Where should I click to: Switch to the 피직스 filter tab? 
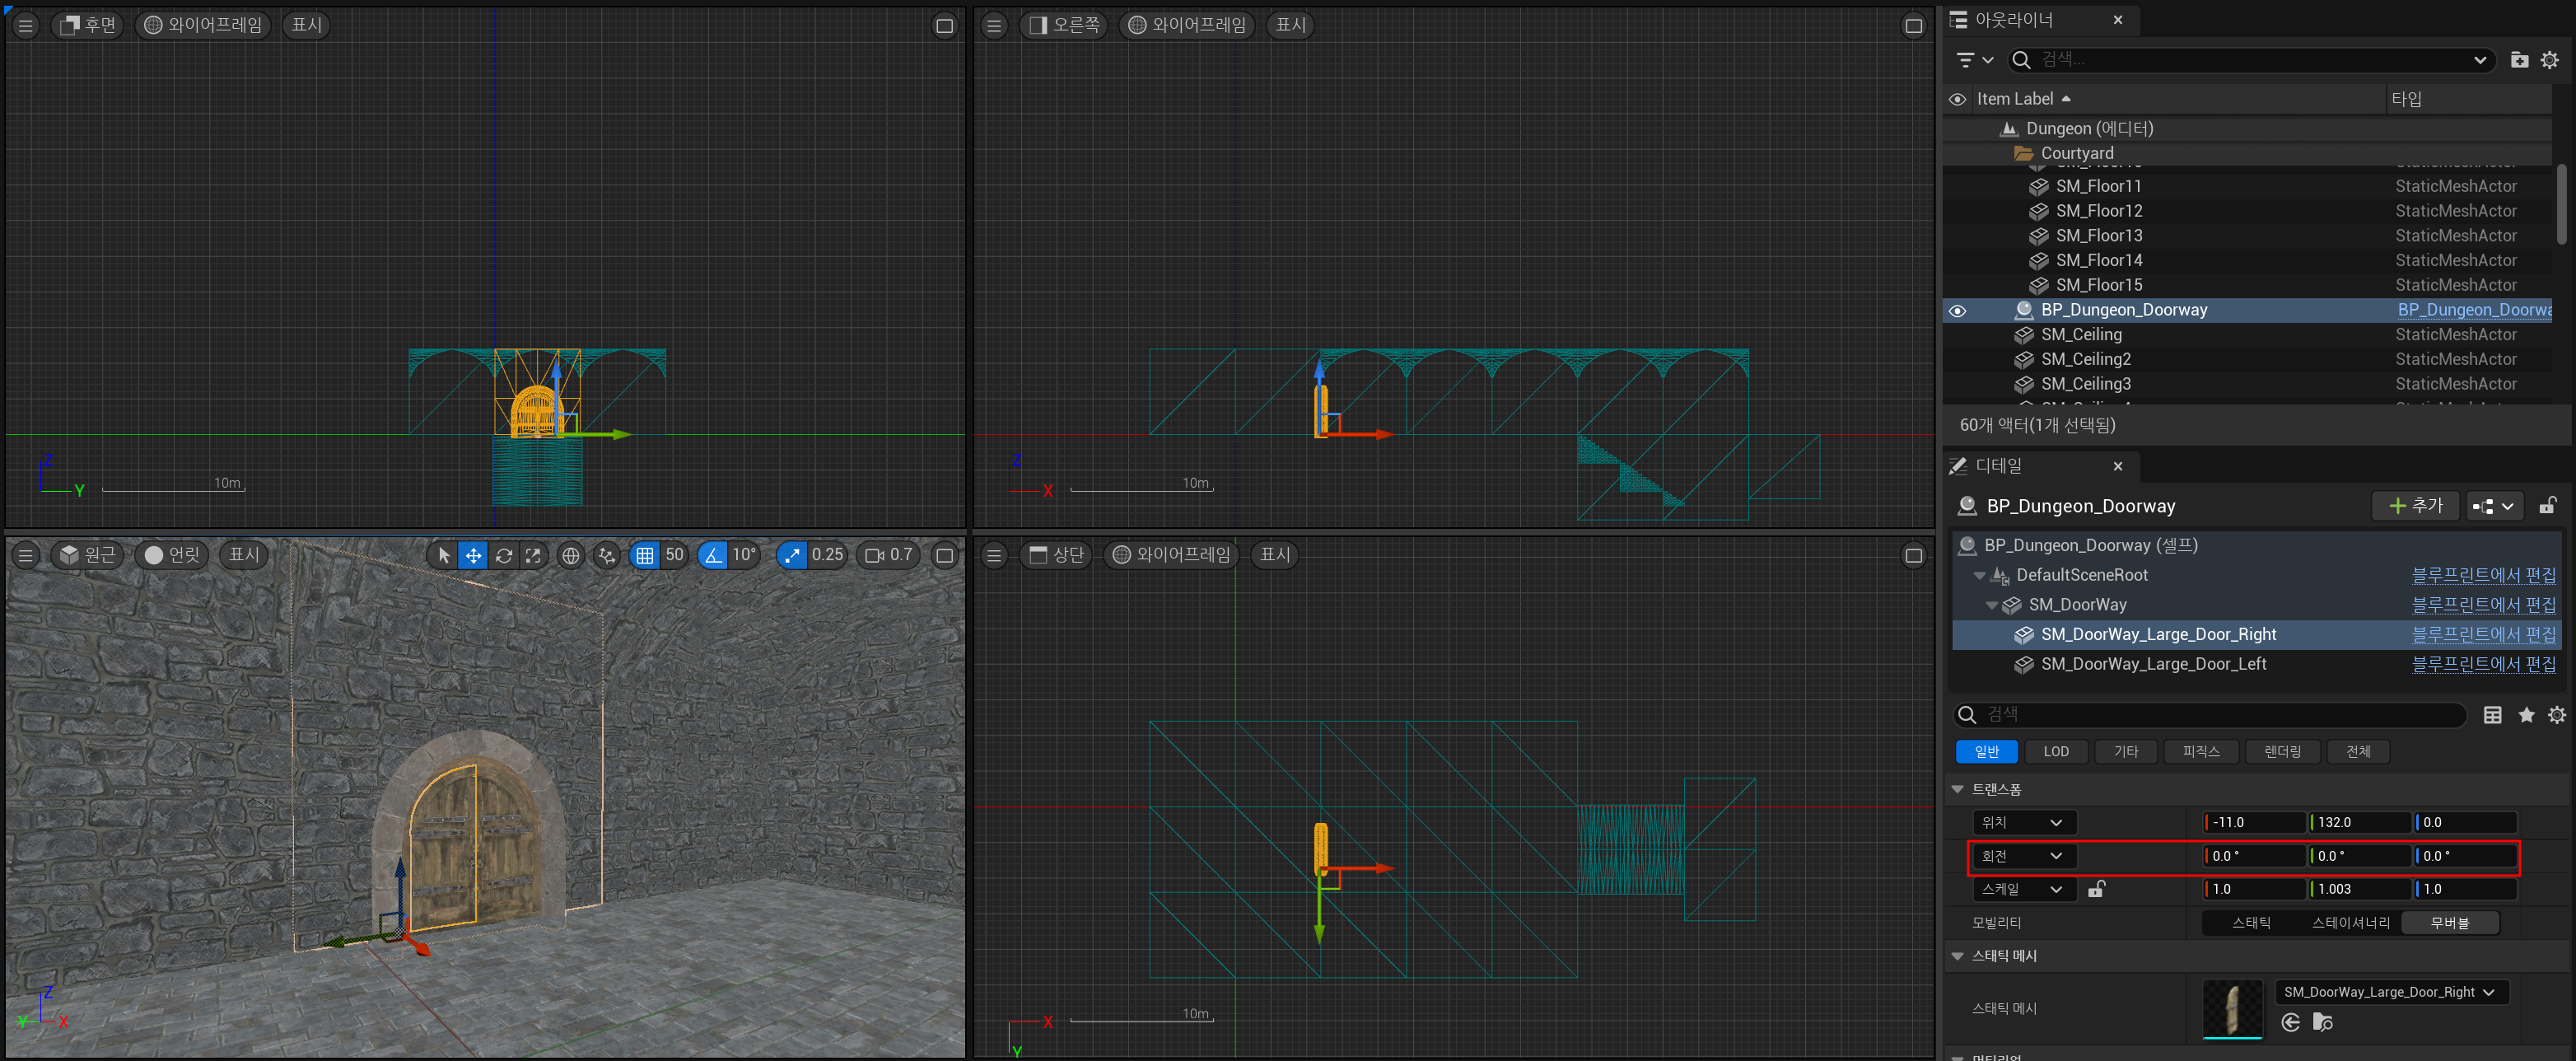click(x=2200, y=751)
